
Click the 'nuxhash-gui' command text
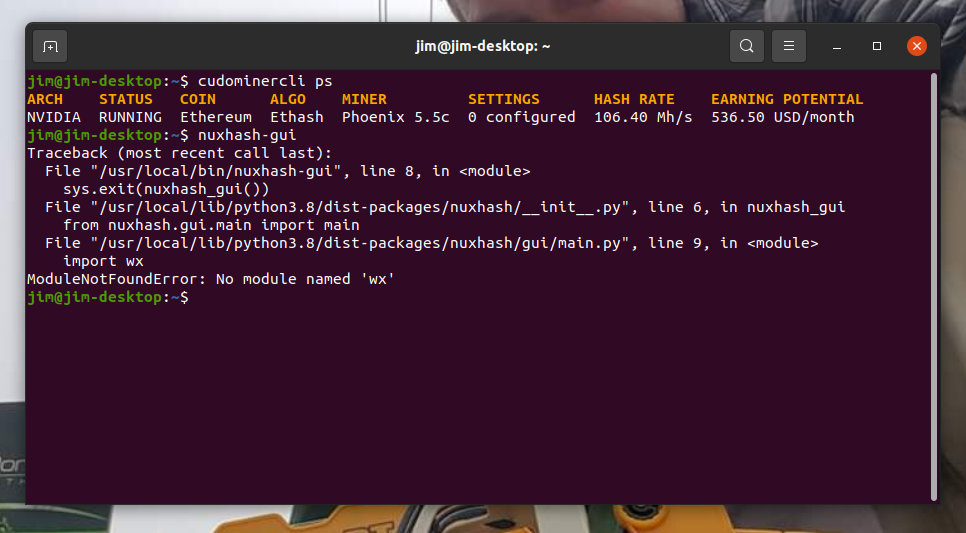pos(247,135)
